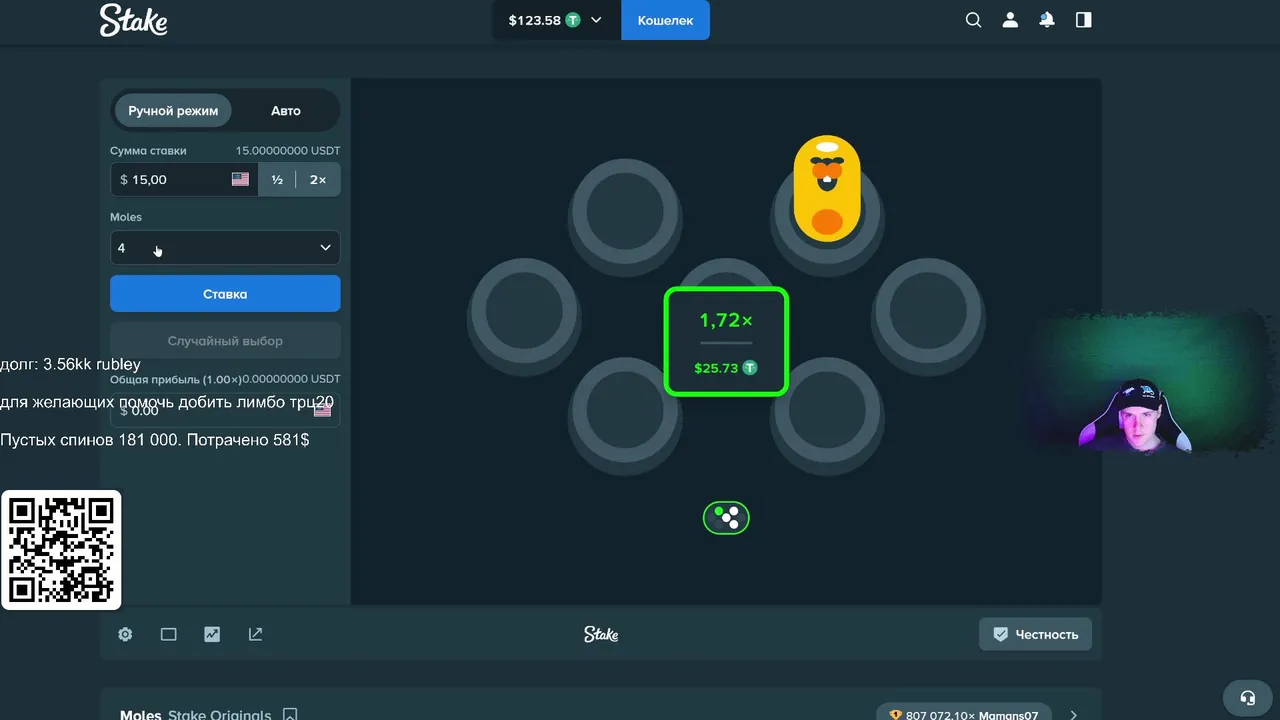The image size is (1280, 720).
Task: Toggle the sidebar panel icon in header
Action: pos(1084,20)
